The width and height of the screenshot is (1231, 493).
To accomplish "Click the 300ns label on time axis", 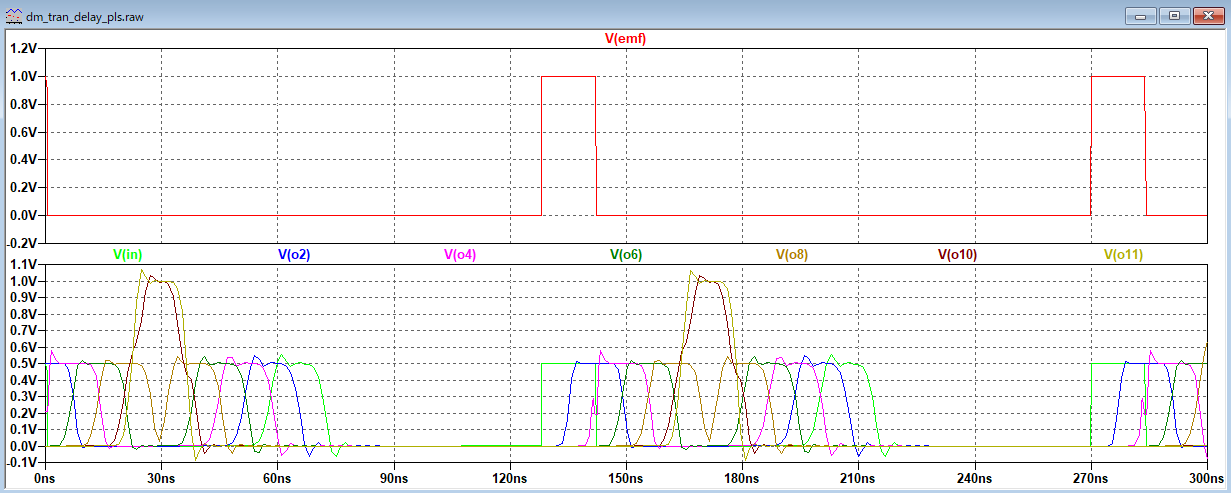I will click(x=1206, y=478).
